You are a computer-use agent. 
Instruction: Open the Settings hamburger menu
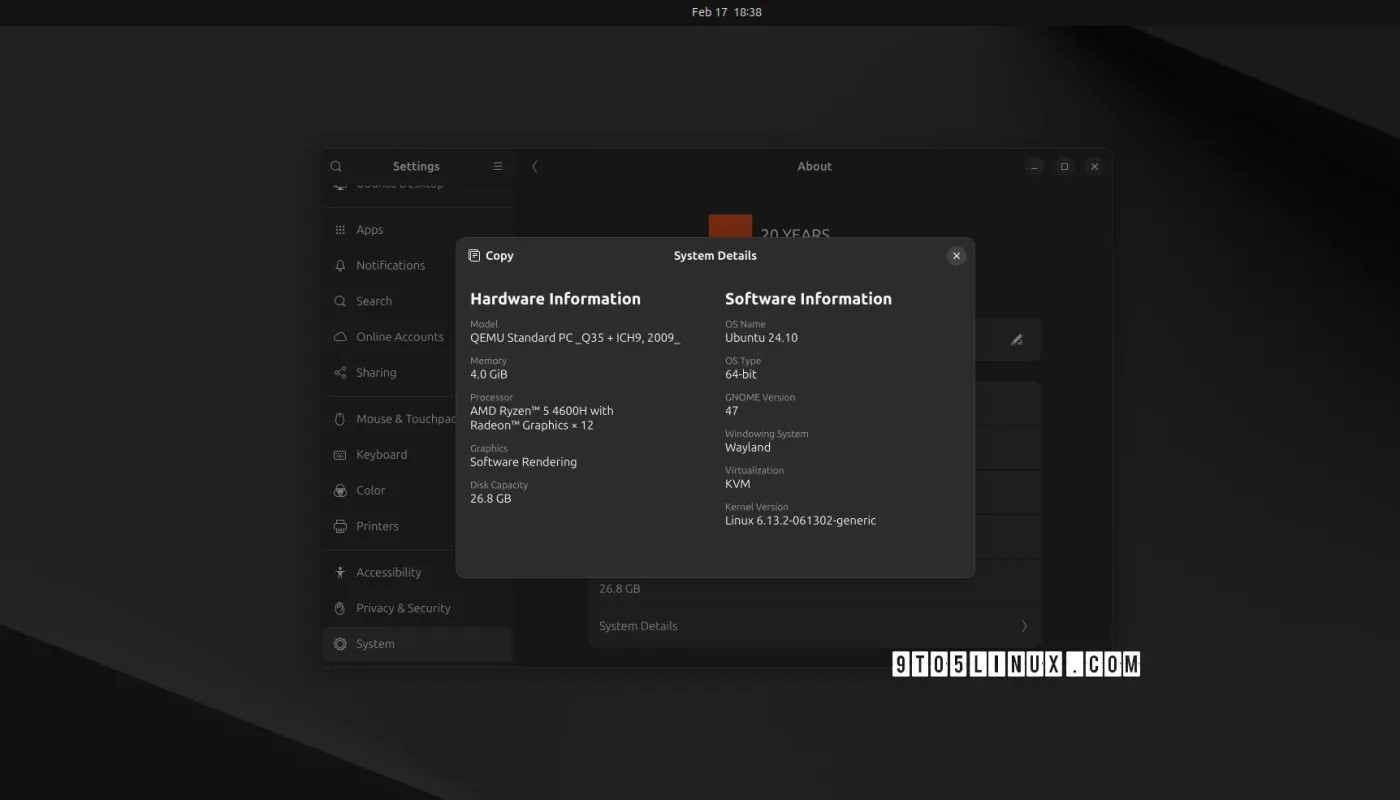(498, 167)
